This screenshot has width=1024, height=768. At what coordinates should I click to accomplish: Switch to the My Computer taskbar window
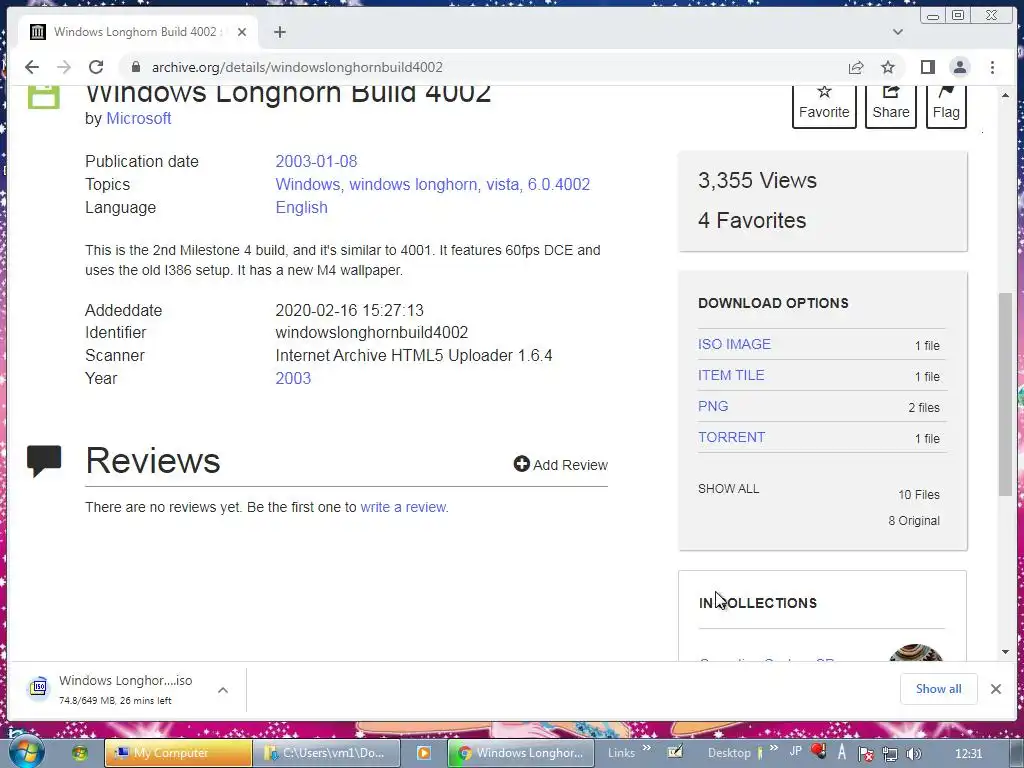178,753
